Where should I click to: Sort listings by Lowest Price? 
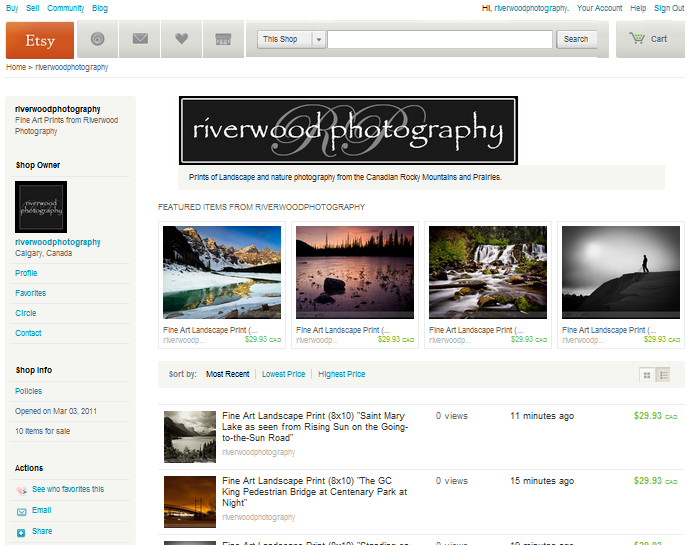(x=283, y=374)
